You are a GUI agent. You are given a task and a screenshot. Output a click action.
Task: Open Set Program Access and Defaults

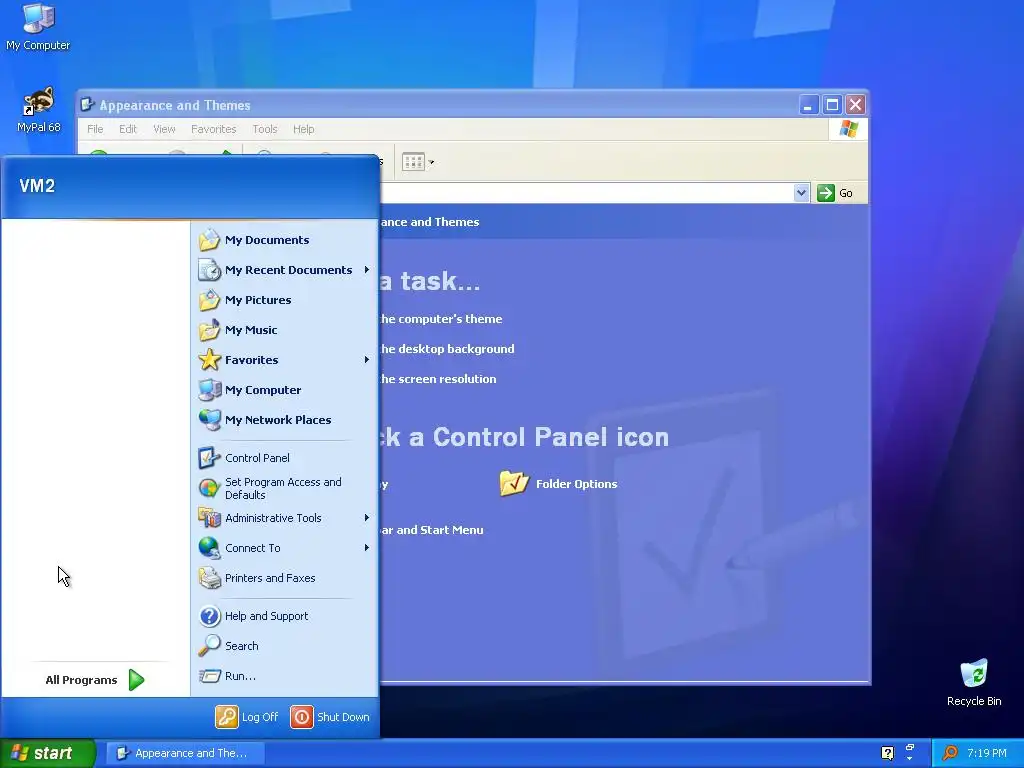[x=284, y=488]
